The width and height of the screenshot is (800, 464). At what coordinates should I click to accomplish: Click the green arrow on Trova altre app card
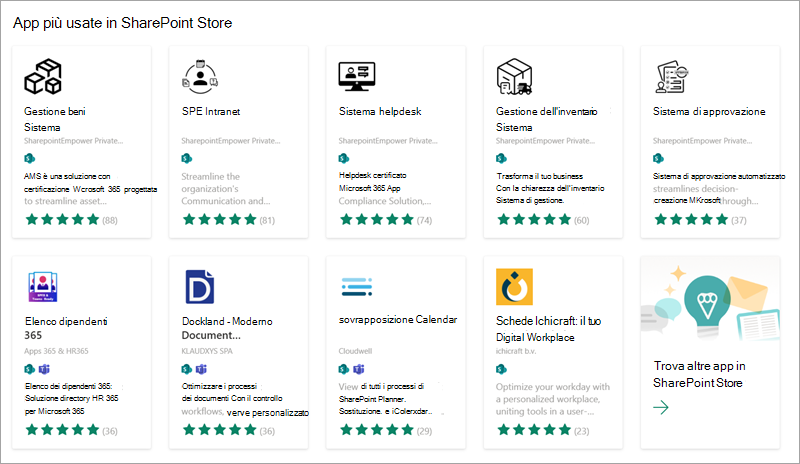(x=661, y=407)
